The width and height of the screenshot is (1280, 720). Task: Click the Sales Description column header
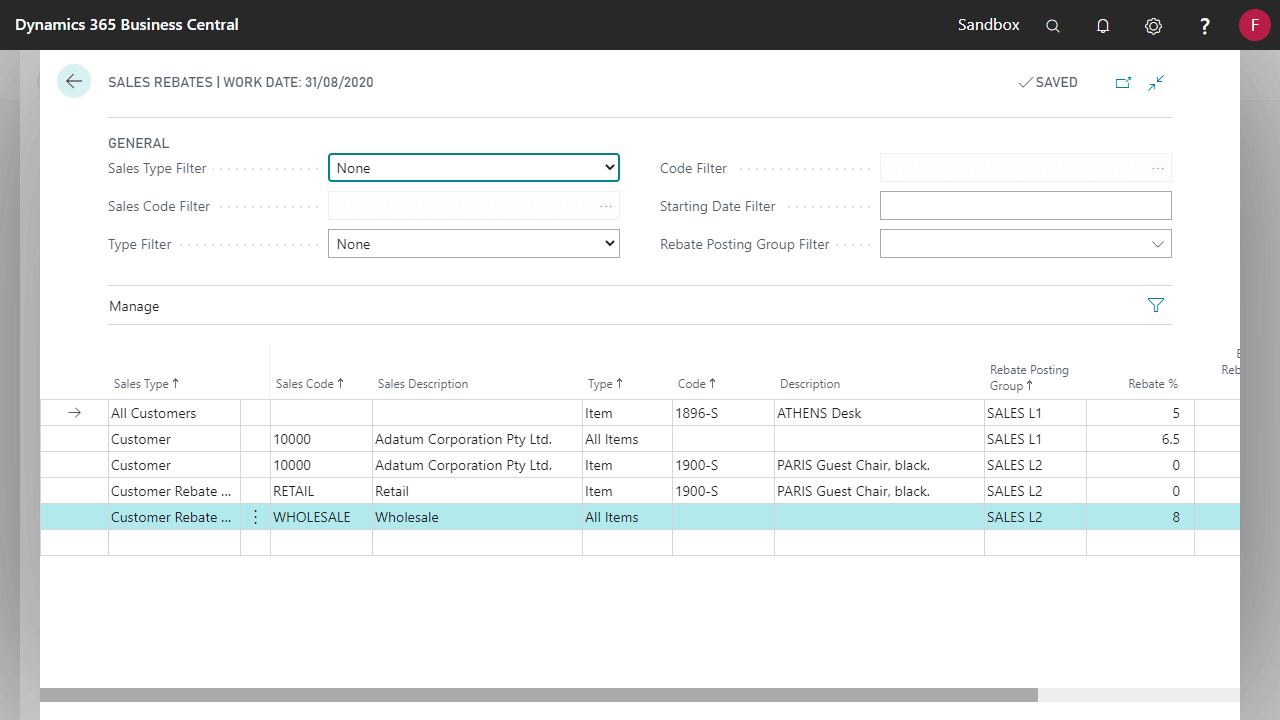click(x=423, y=384)
